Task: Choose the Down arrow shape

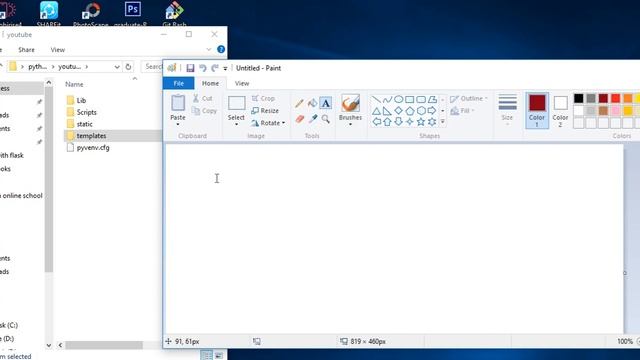Action: tap(398, 122)
